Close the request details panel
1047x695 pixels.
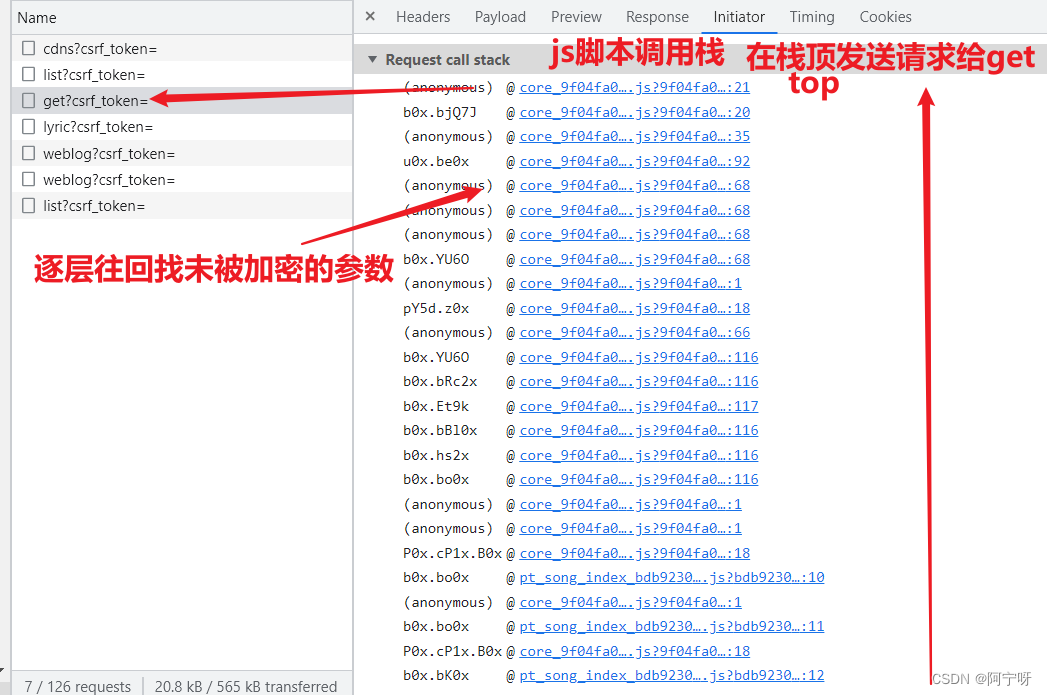(369, 16)
